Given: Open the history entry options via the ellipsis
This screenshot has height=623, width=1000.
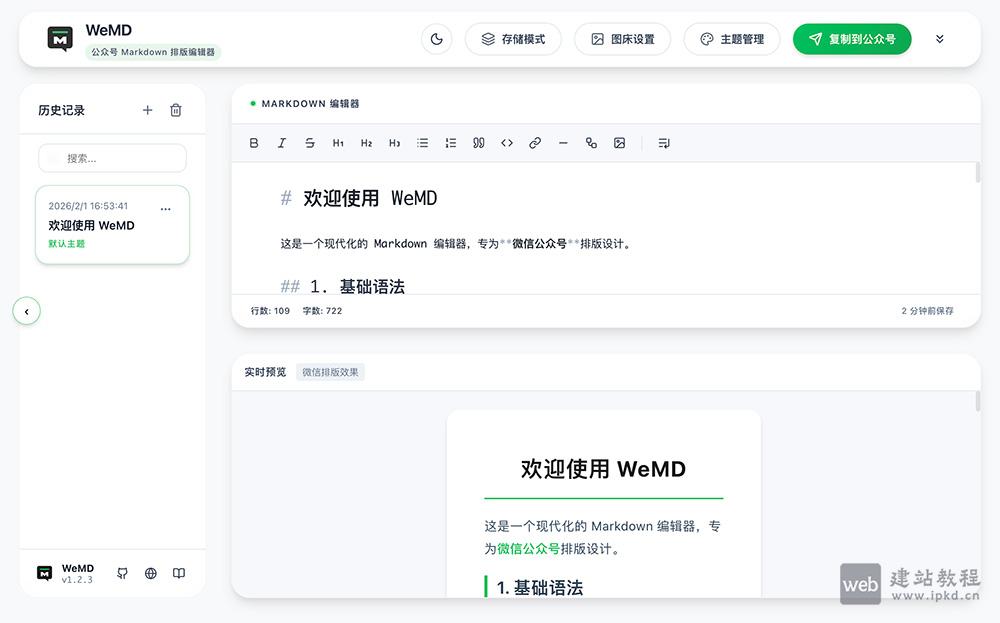Looking at the screenshot, I should [x=165, y=208].
